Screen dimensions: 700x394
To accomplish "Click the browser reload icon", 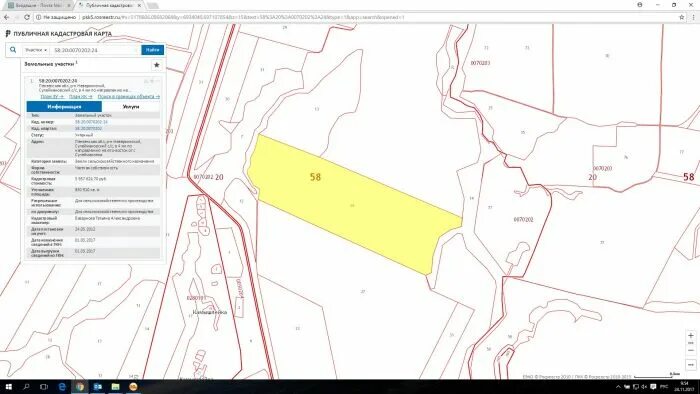I will (27, 17).
